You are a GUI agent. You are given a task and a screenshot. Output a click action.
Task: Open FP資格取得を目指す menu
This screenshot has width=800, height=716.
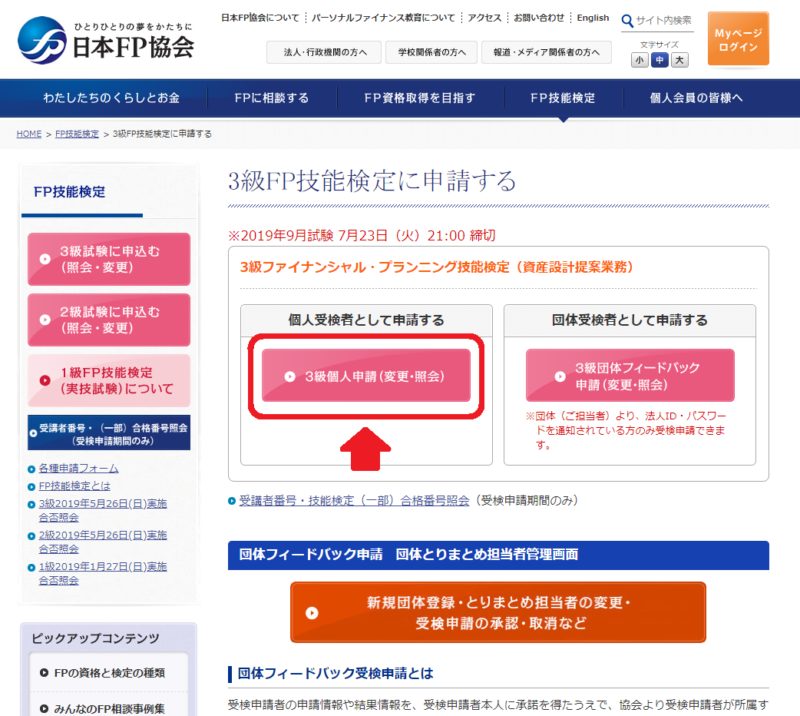[x=420, y=98]
